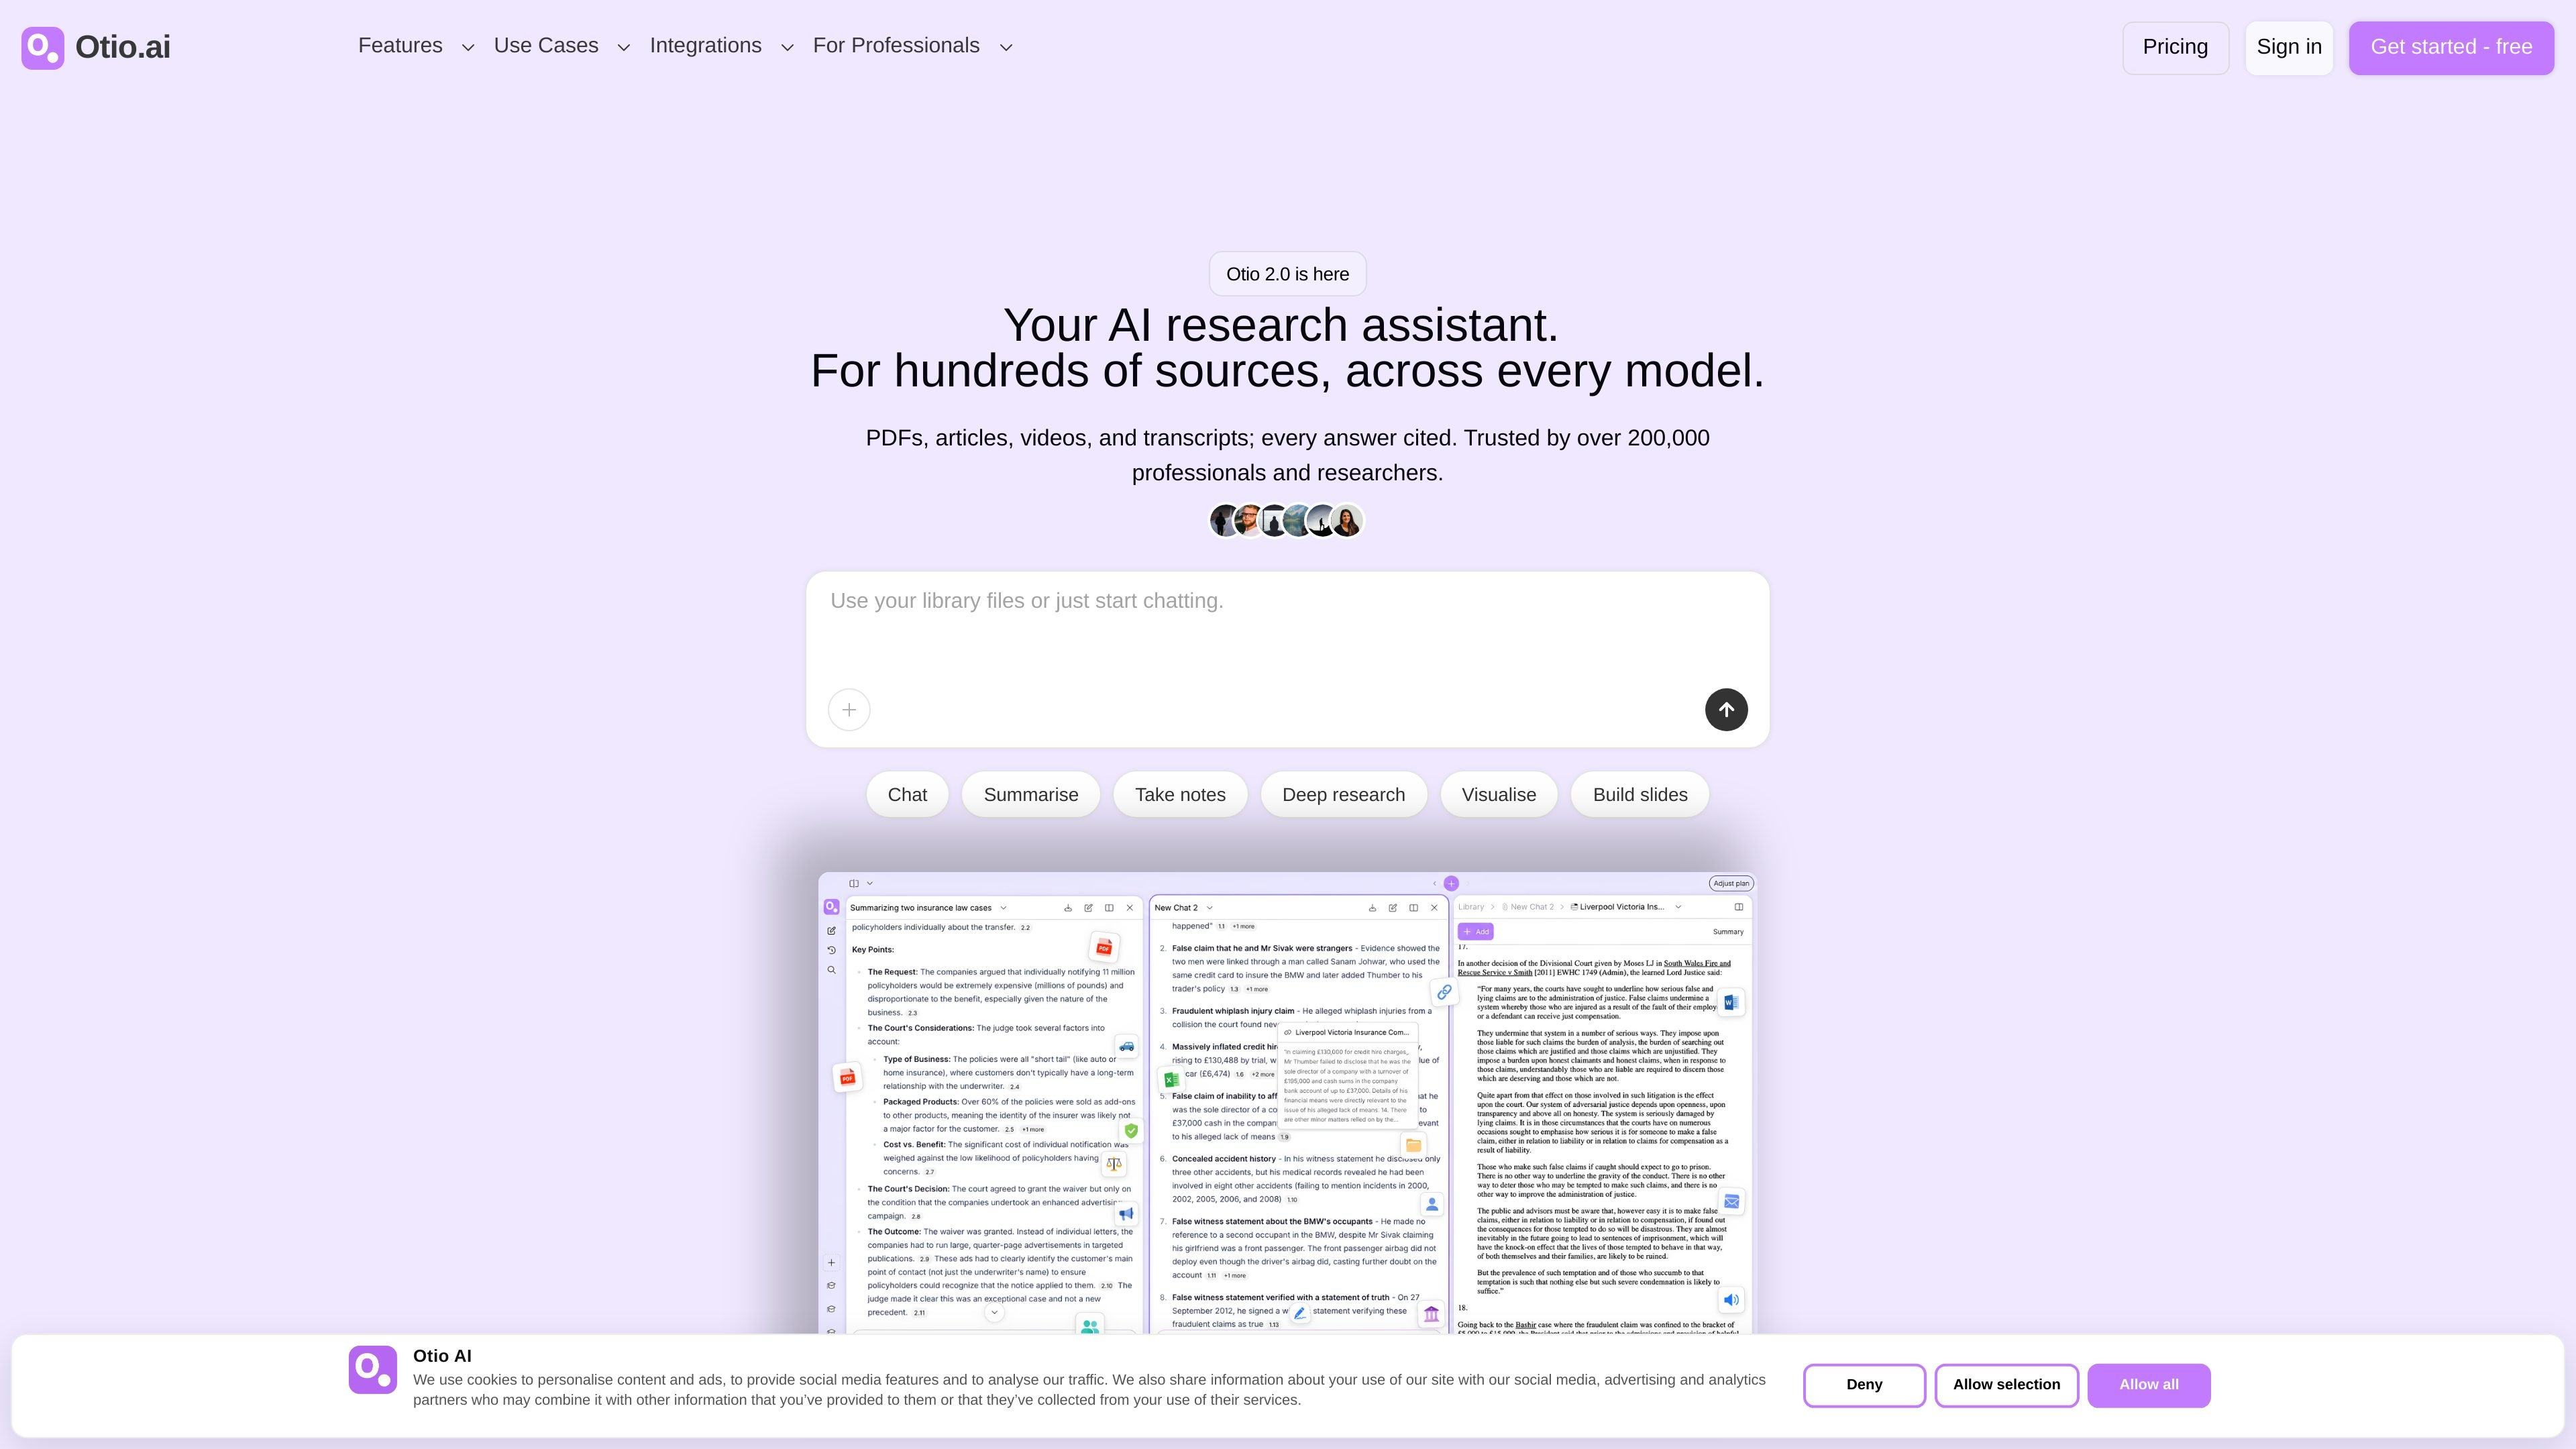Click the scales of justice icon
The image size is (2576, 1449).
pyautogui.click(x=1114, y=1164)
